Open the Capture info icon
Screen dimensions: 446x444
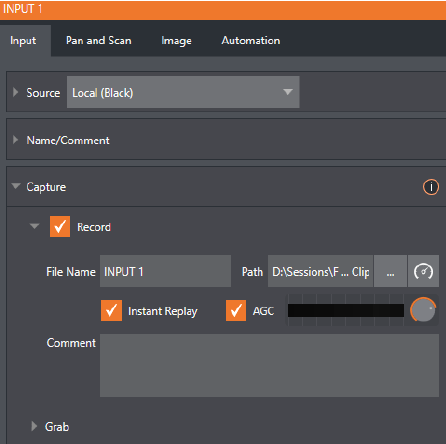pos(431,187)
